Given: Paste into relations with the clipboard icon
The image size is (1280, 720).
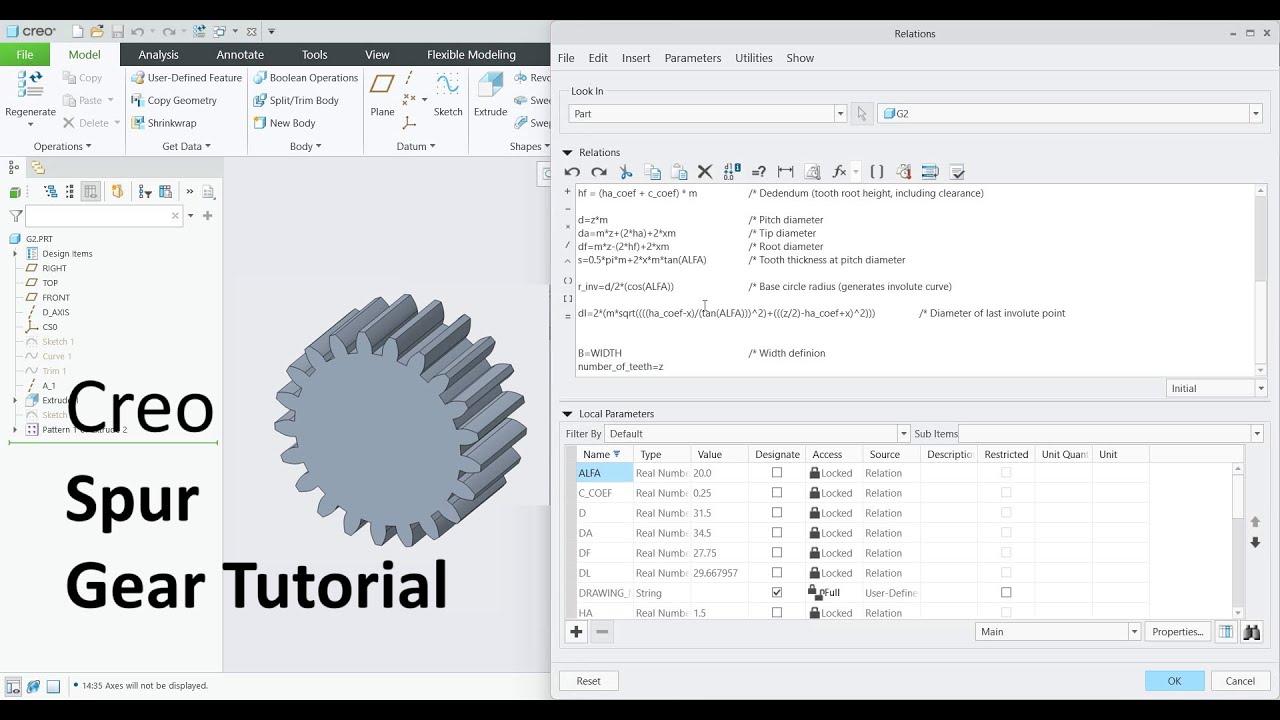Looking at the screenshot, I should pyautogui.click(x=679, y=172).
